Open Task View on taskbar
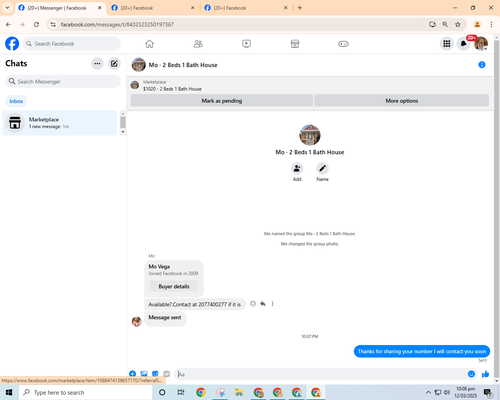The width and height of the screenshot is (500, 400). point(181,392)
